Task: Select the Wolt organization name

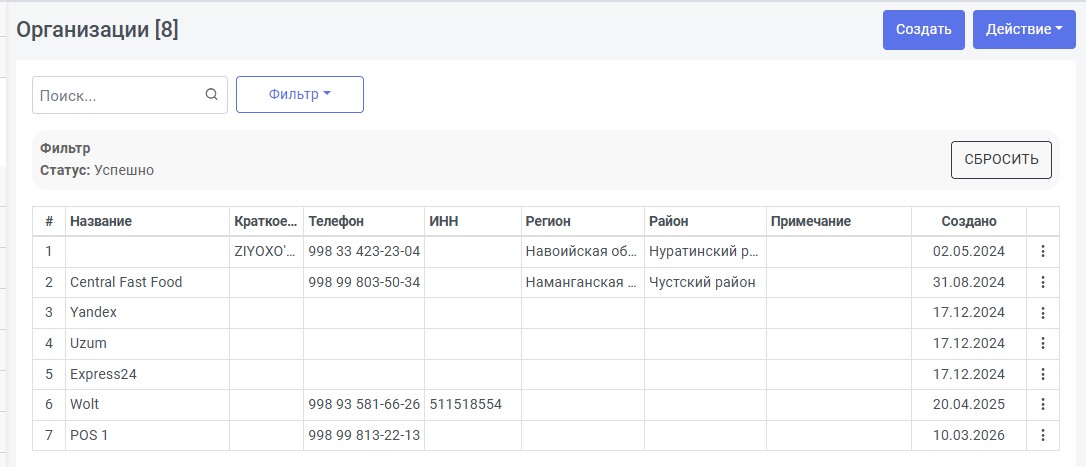Action: 84,404
